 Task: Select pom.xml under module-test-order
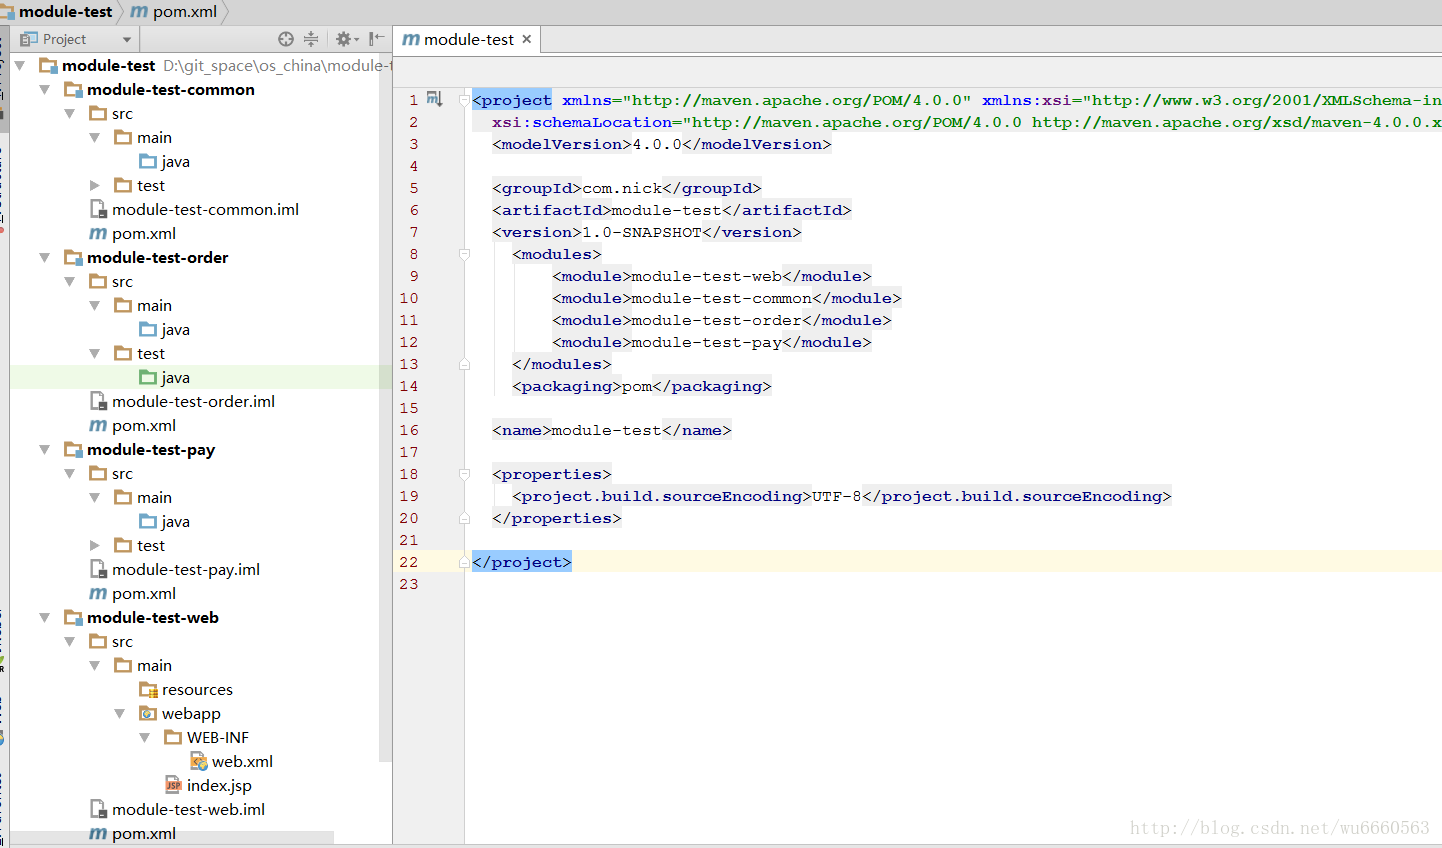click(143, 426)
